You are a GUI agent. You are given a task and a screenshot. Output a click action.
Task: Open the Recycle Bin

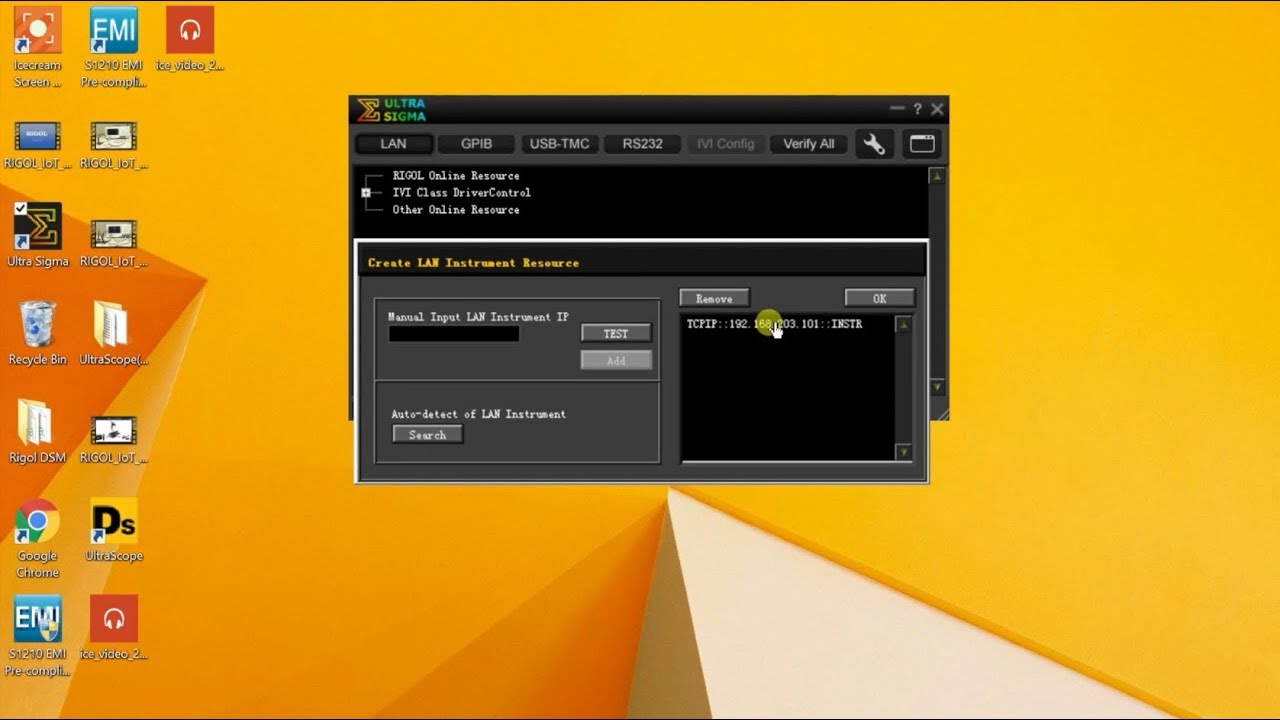(x=38, y=333)
